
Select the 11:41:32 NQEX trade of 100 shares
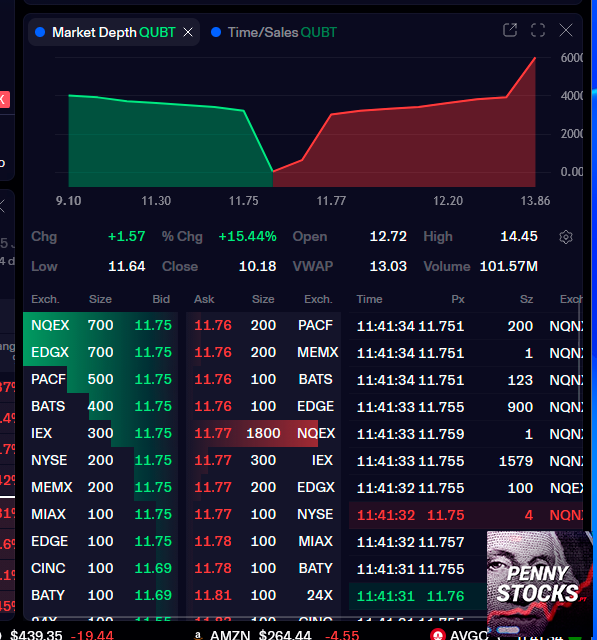(466, 488)
